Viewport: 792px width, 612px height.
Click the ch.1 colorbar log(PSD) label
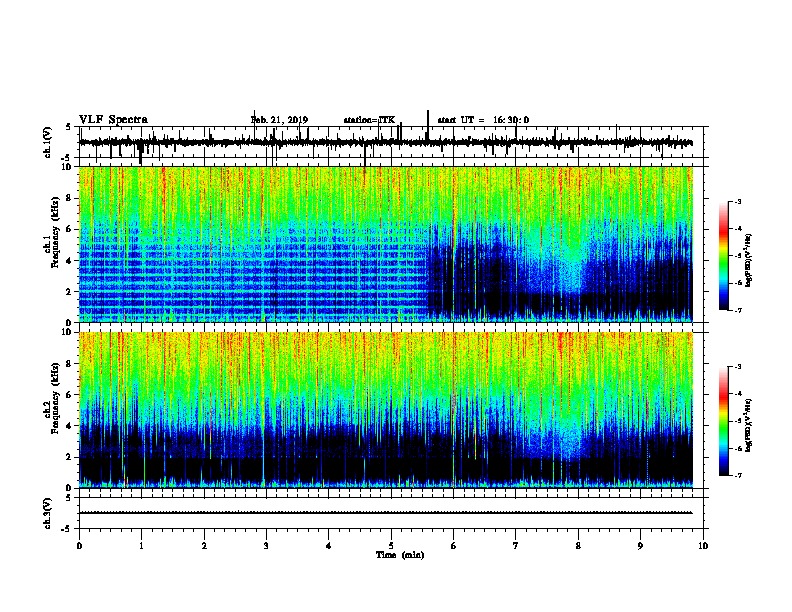(748, 260)
